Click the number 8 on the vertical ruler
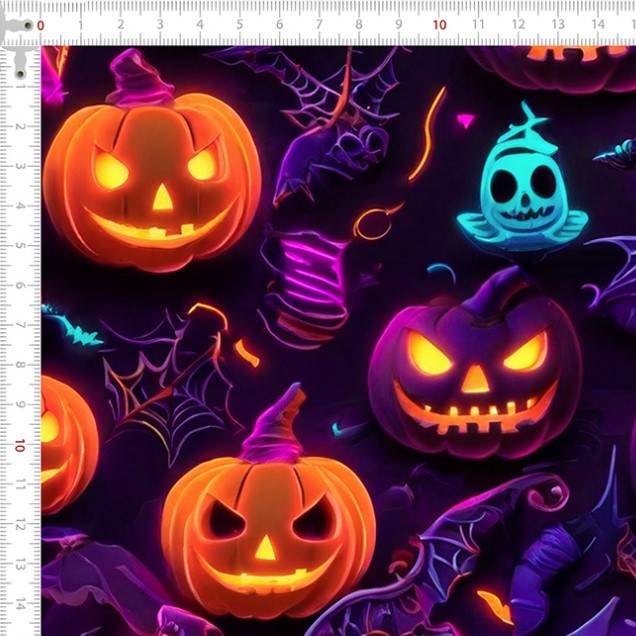This screenshot has width=636, height=636. coord(20,365)
